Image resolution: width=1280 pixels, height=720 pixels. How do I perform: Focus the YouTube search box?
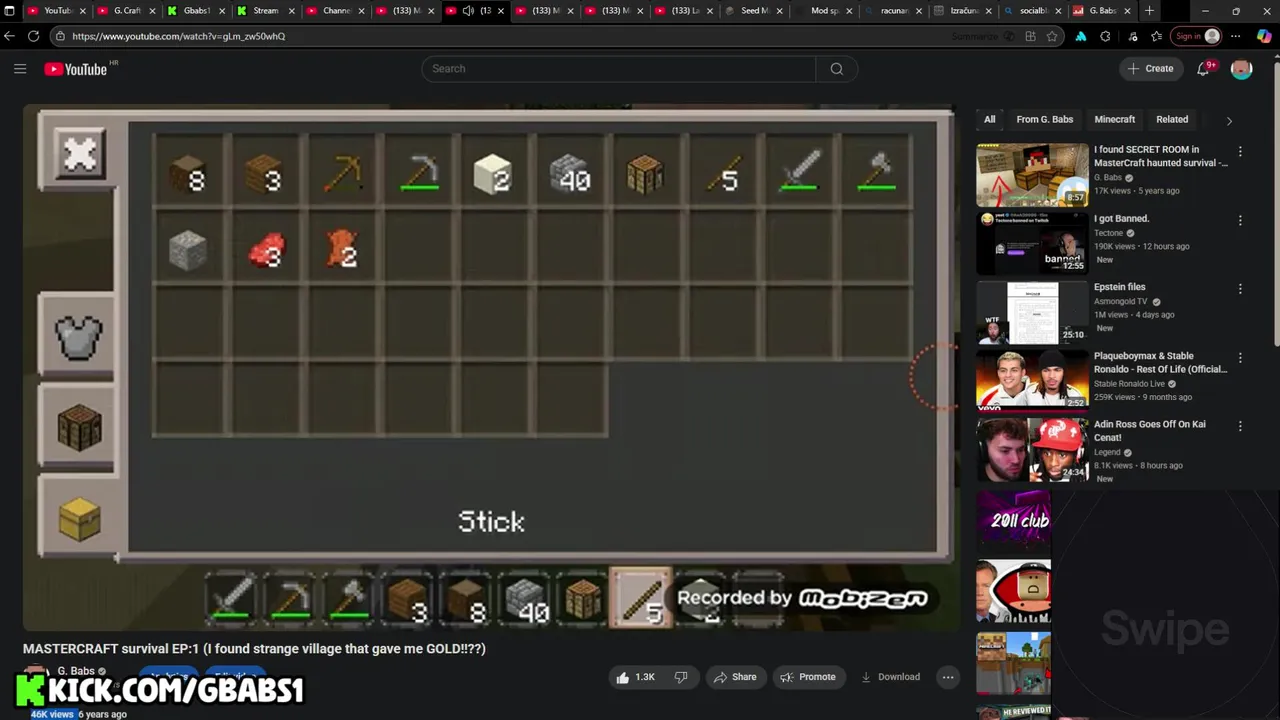[619, 69]
